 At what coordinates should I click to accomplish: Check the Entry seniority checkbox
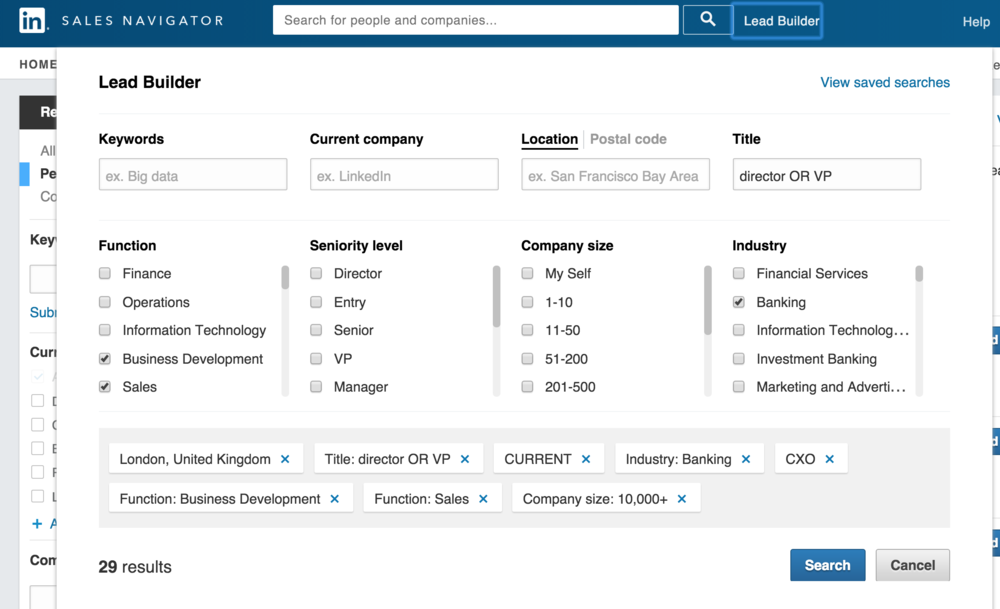(x=316, y=302)
